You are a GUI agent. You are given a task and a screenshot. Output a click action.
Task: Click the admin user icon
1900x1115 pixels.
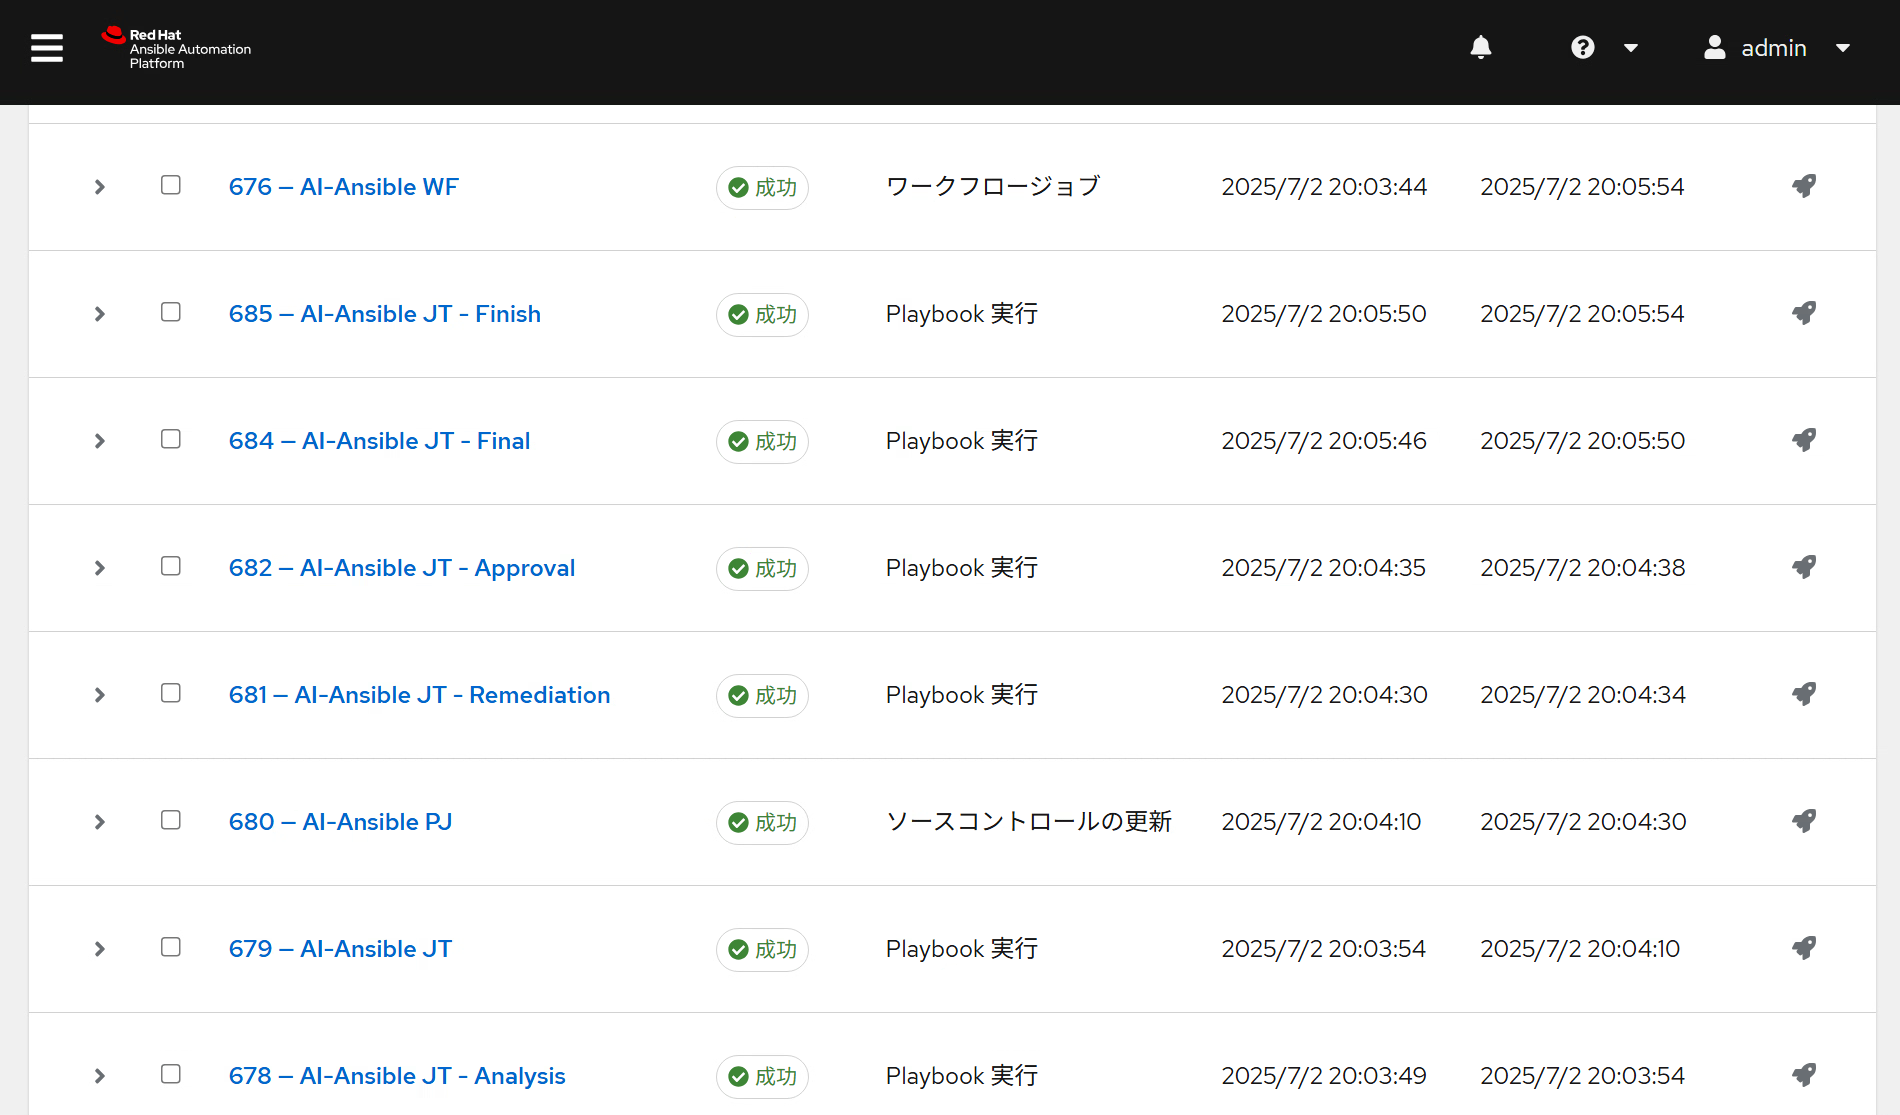[x=1714, y=47]
